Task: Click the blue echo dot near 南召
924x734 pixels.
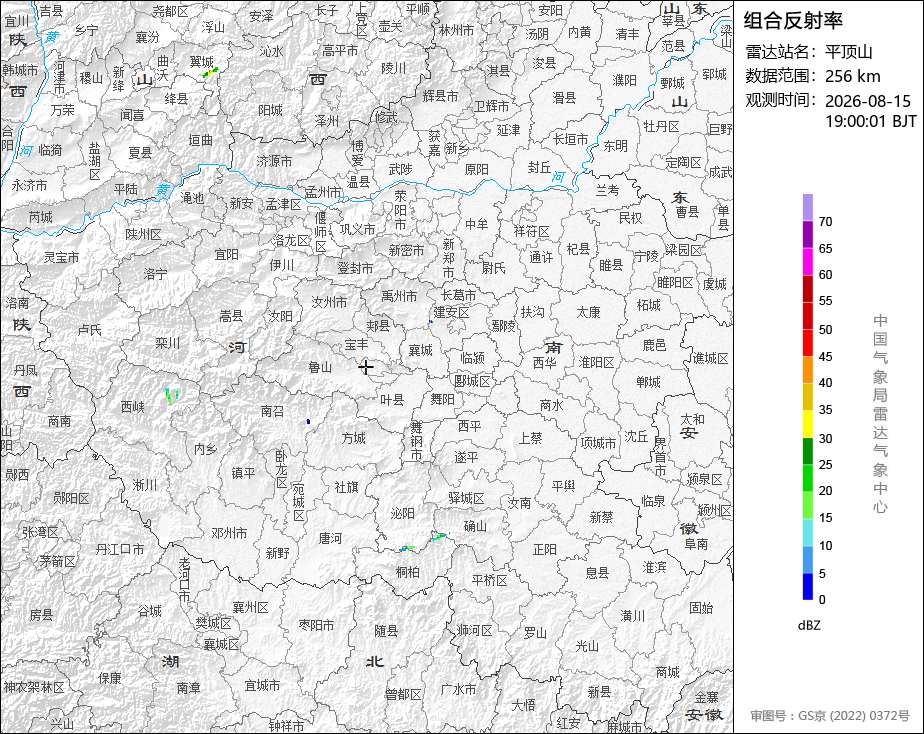Action: click(308, 422)
